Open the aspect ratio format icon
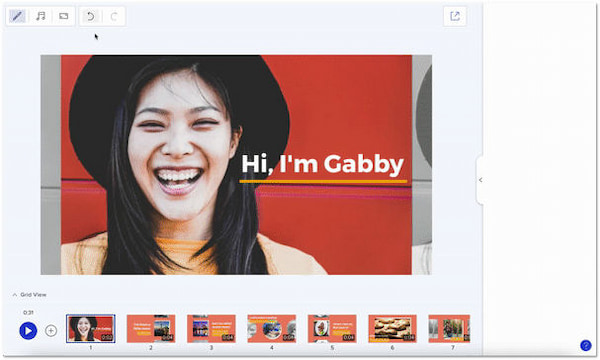600x360 pixels. pos(64,16)
